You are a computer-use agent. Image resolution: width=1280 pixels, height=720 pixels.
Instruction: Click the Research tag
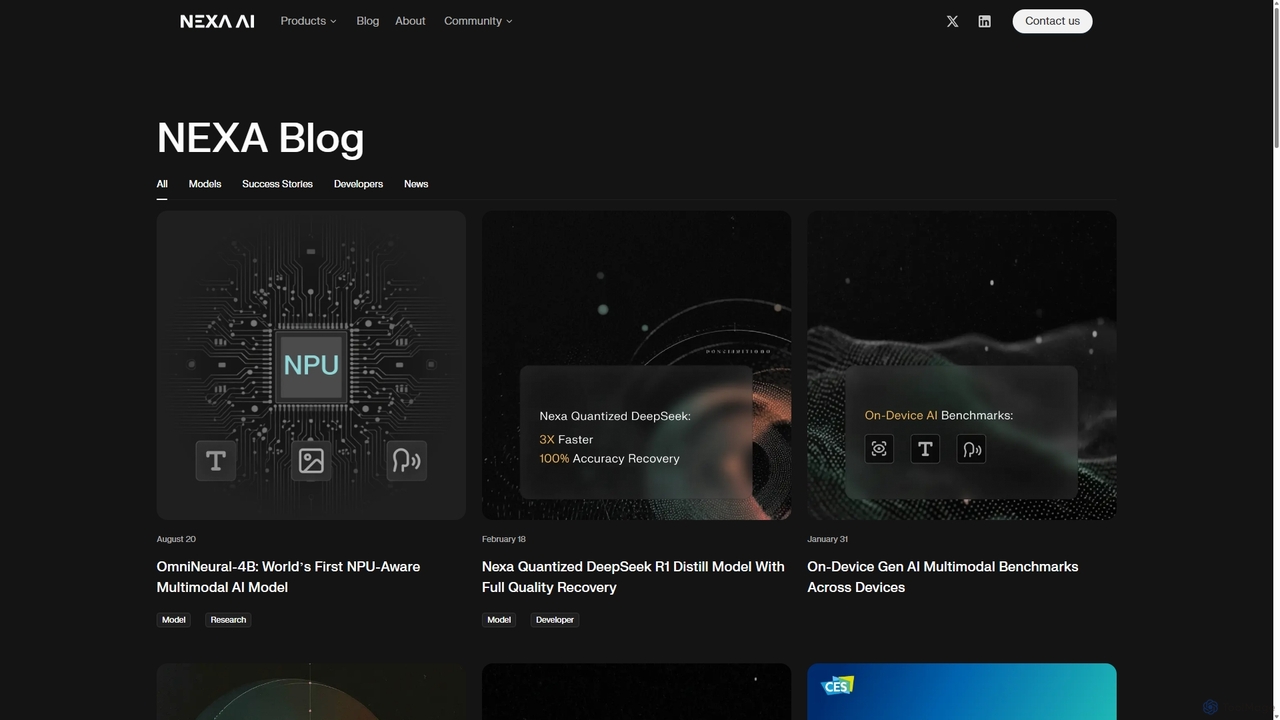(x=228, y=620)
